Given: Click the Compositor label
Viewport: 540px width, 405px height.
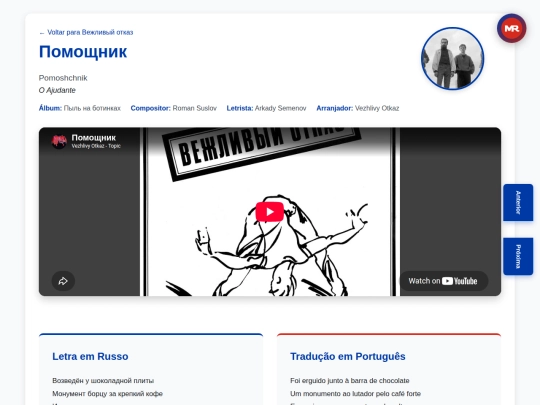Looking at the screenshot, I should pyautogui.click(x=150, y=108).
